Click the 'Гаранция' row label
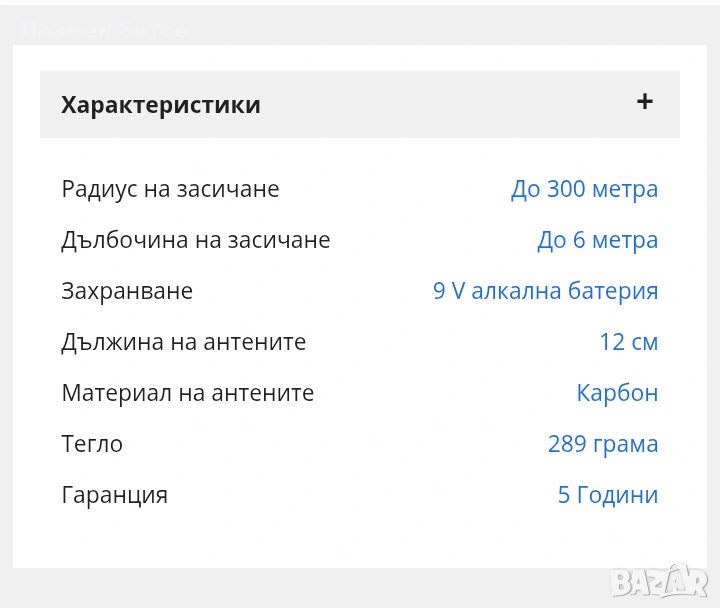This screenshot has height=610, width=720. (x=114, y=495)
